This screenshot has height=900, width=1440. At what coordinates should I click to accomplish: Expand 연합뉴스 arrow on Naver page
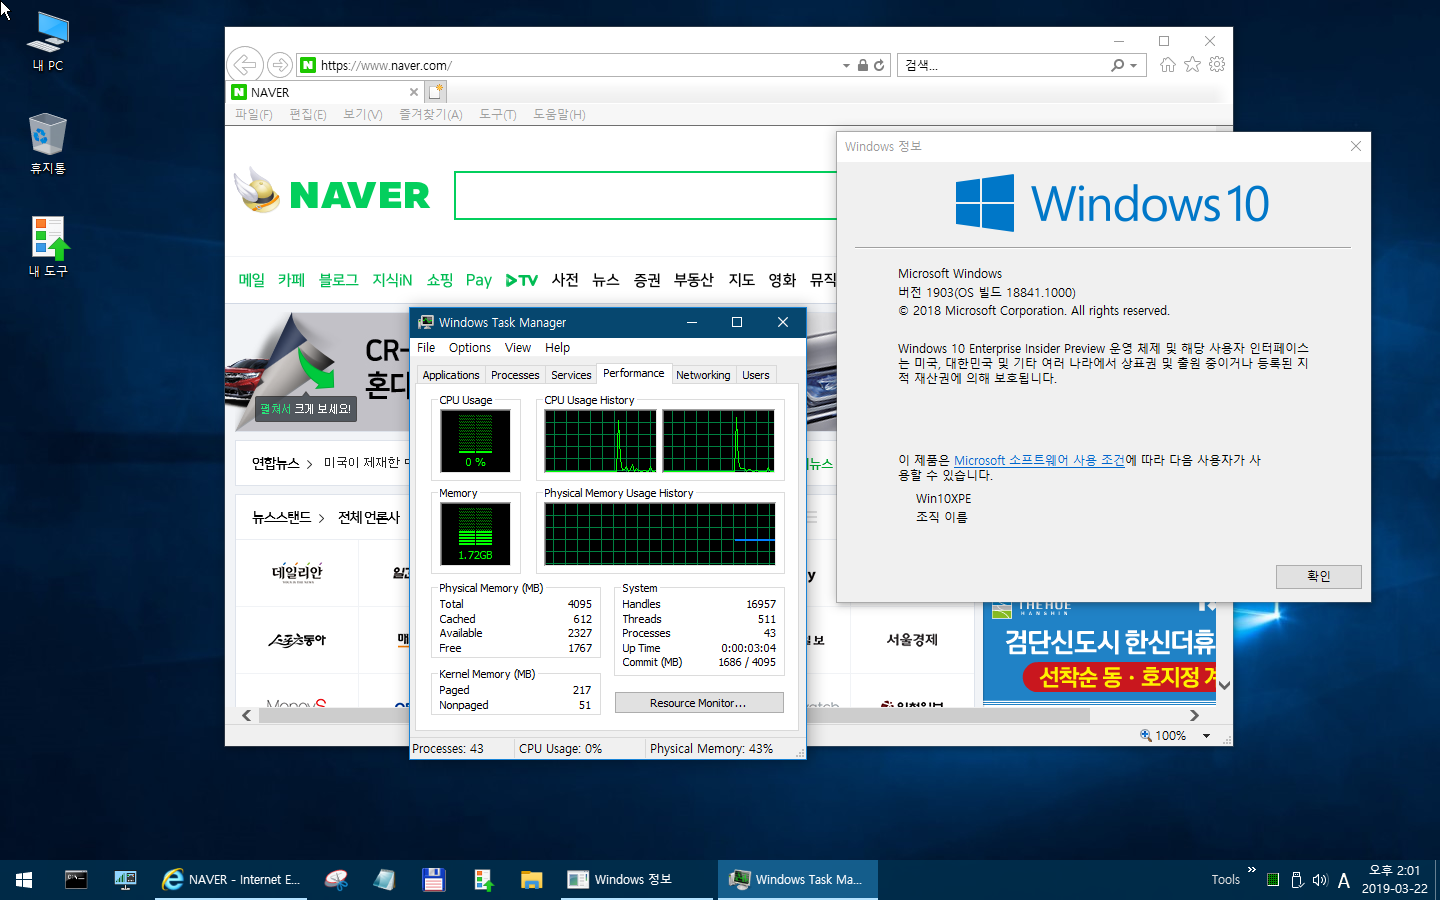pos(309,464)
